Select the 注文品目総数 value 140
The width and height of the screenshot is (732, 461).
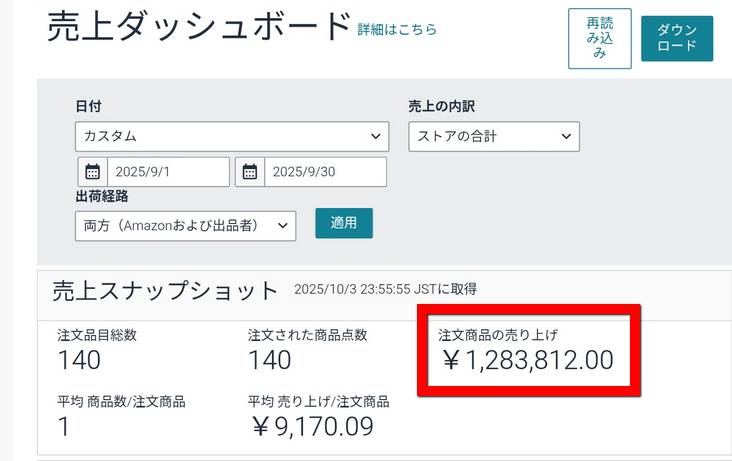click(x=79, y=360)
